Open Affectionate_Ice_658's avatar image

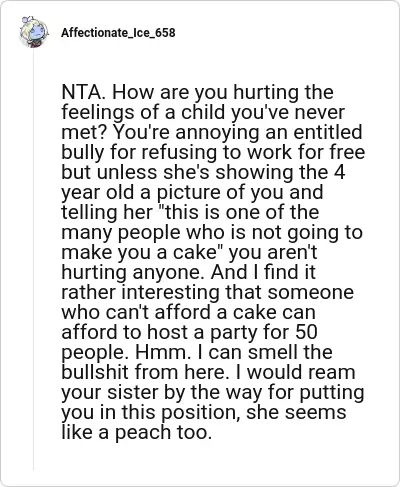pyautogui.click(x=34, y=32)
